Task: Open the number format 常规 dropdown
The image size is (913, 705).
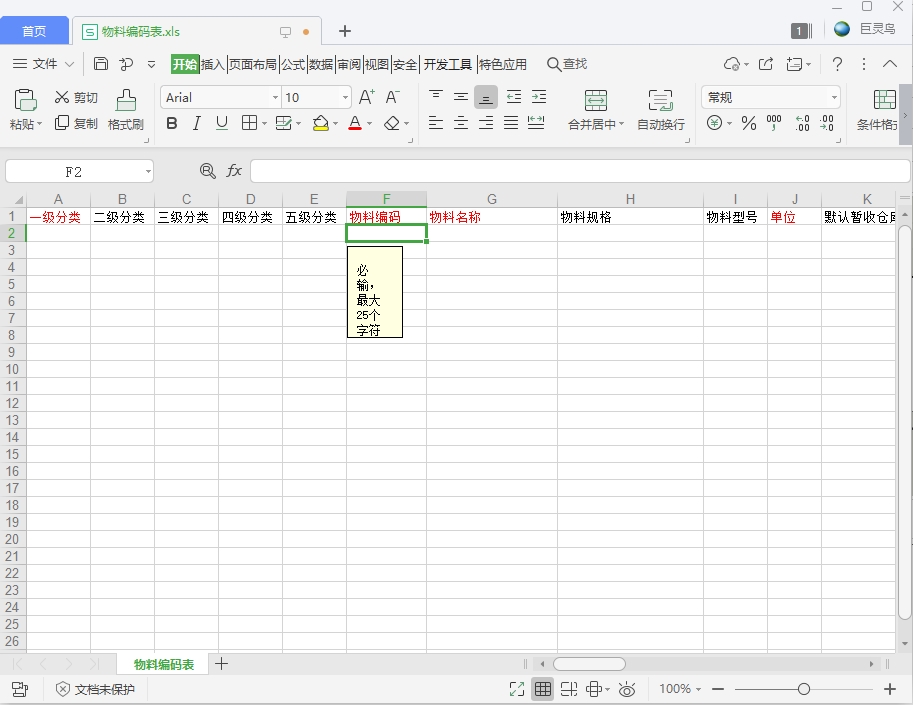Action: click(x=834, y=97)
